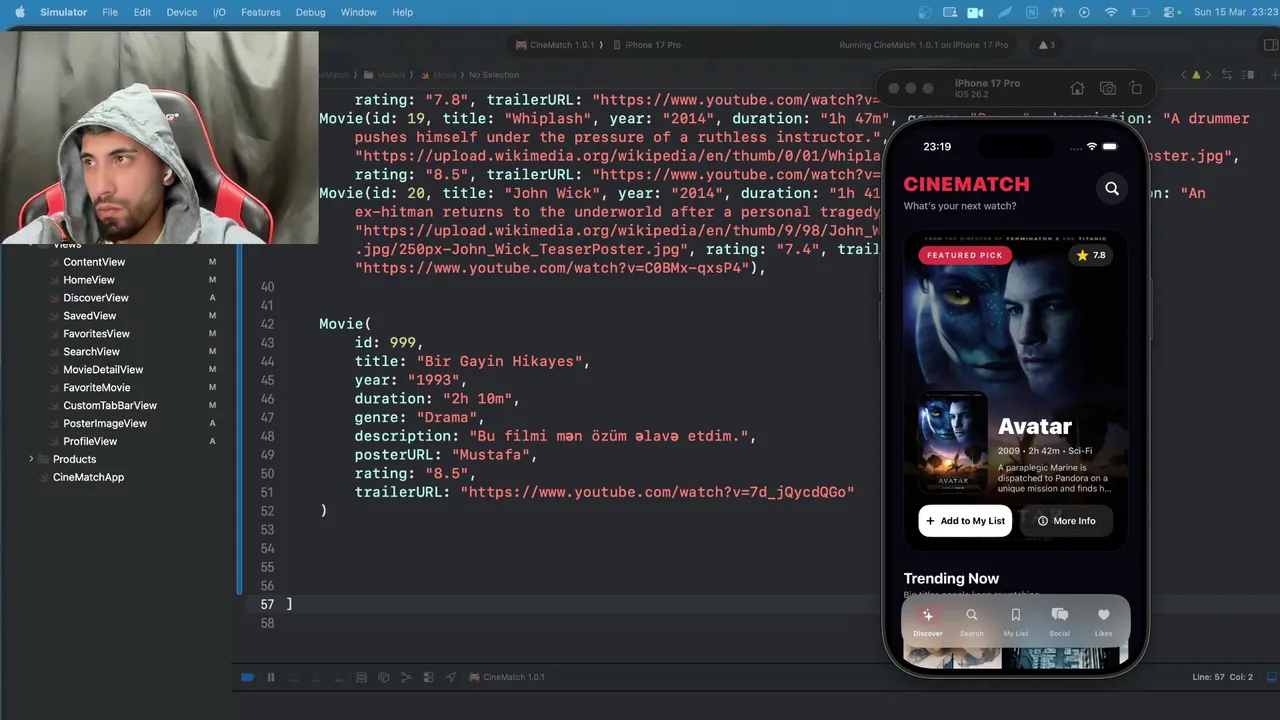Tap the Featured Pick badge

click(965, 255)
